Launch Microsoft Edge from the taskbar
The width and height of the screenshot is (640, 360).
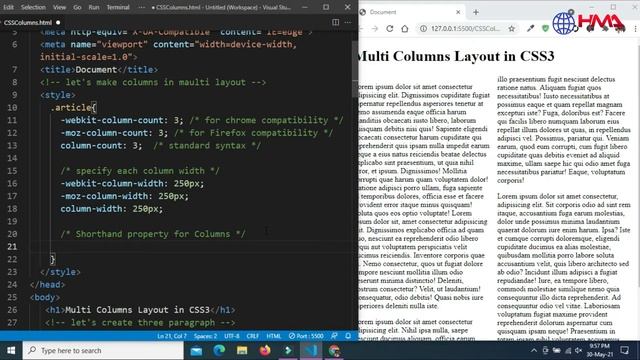click(x=219, y=351)
